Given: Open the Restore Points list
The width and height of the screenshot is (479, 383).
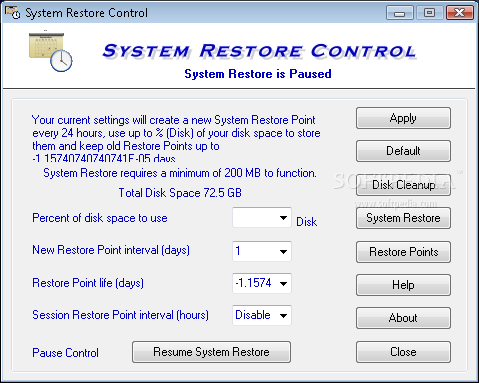Looking at the screenshot, I should [403, 252].
